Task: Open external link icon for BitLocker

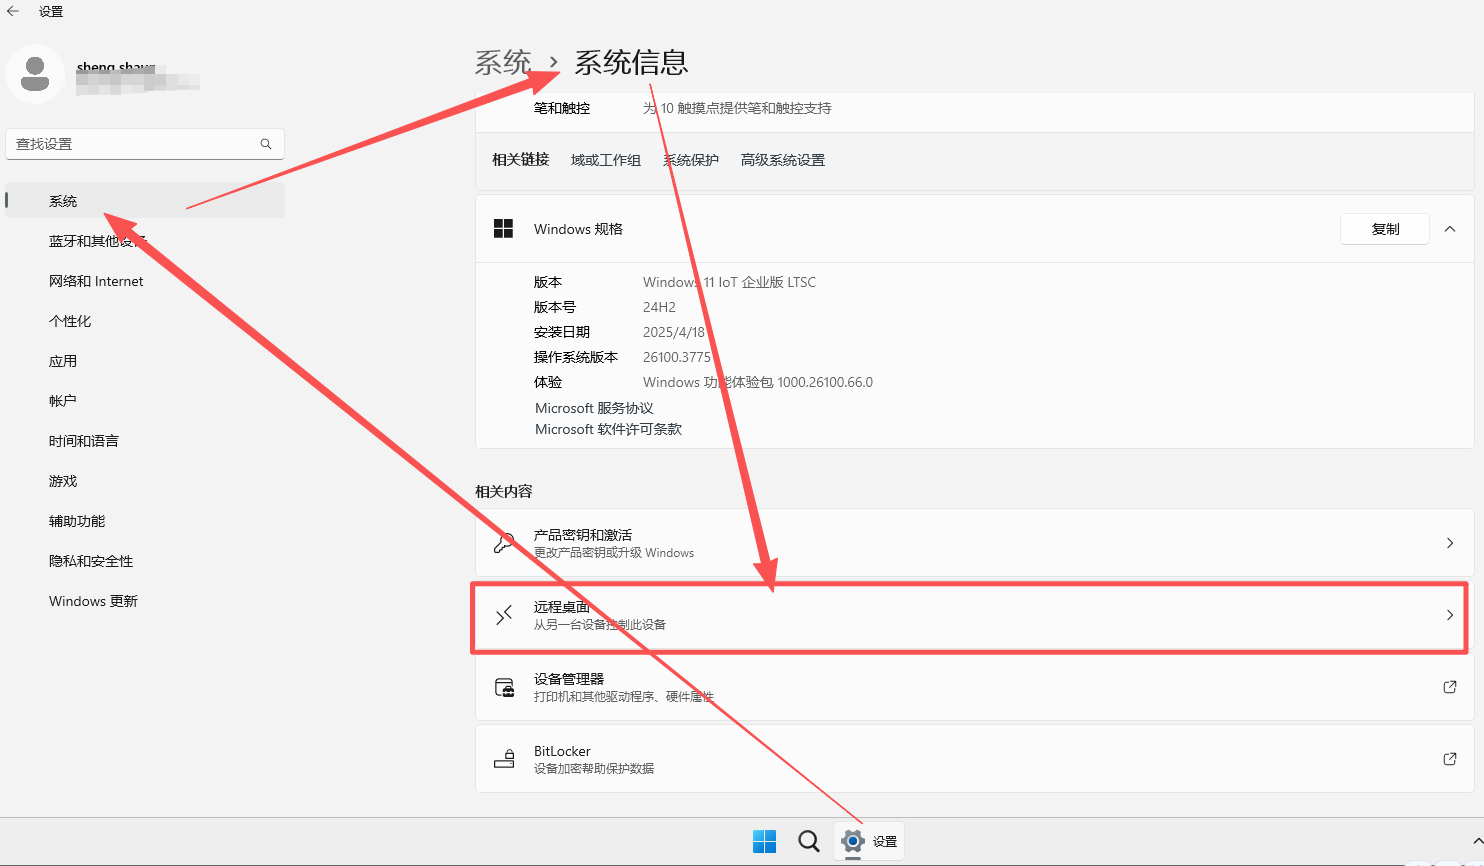Action: tap(1450, 759)
